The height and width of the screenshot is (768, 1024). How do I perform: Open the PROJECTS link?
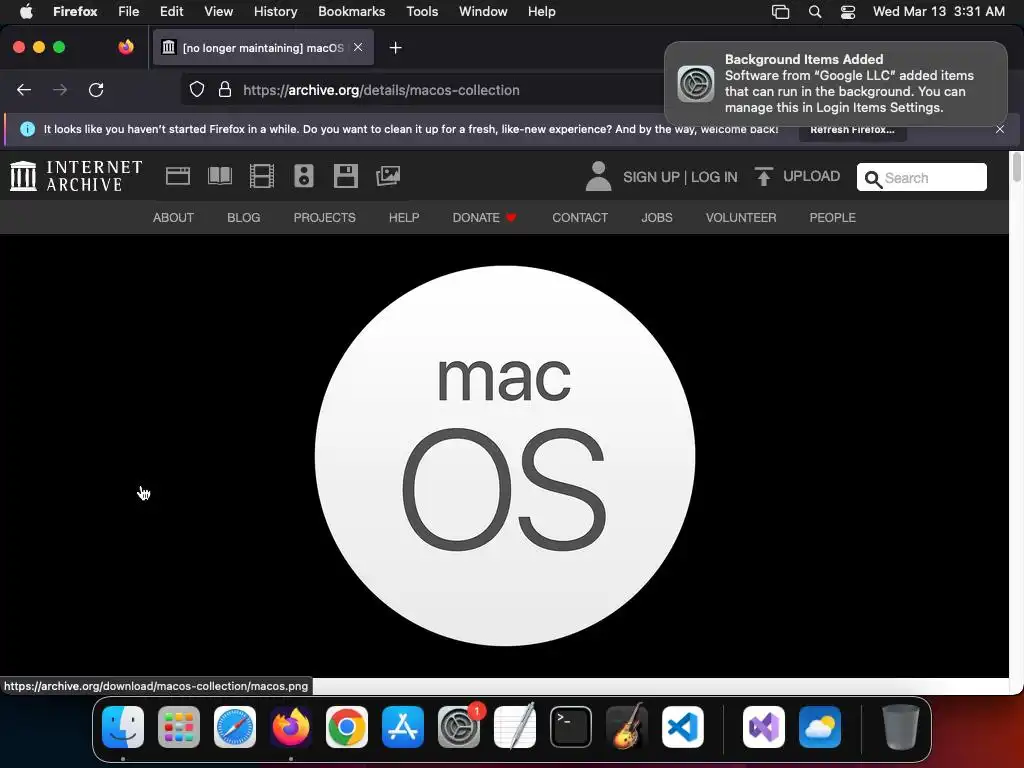tap(325, 217)
